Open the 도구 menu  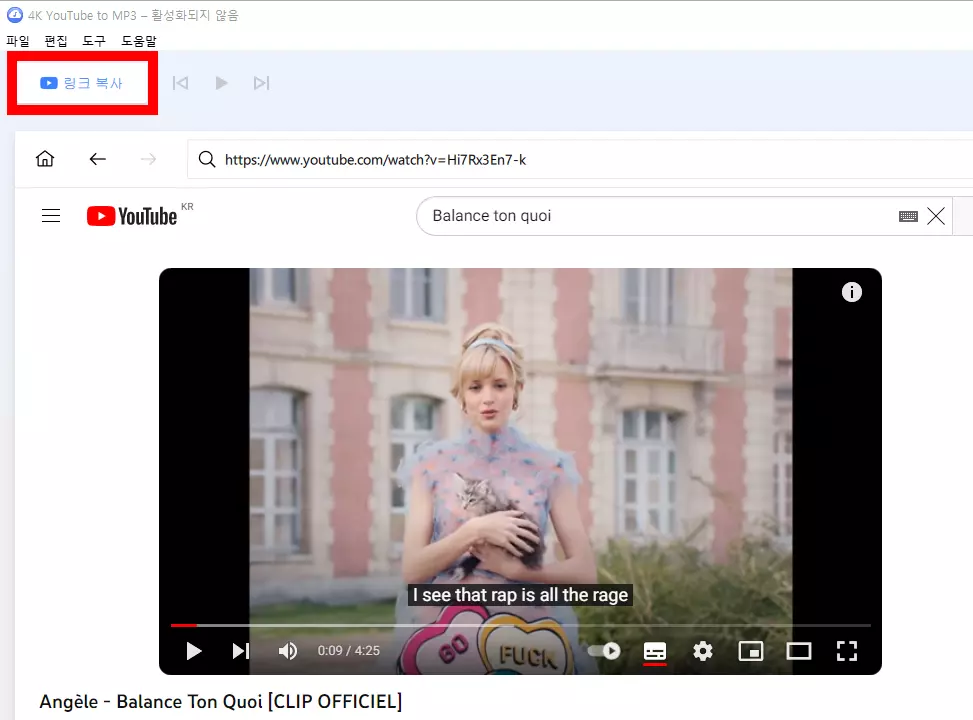point(94,41)
